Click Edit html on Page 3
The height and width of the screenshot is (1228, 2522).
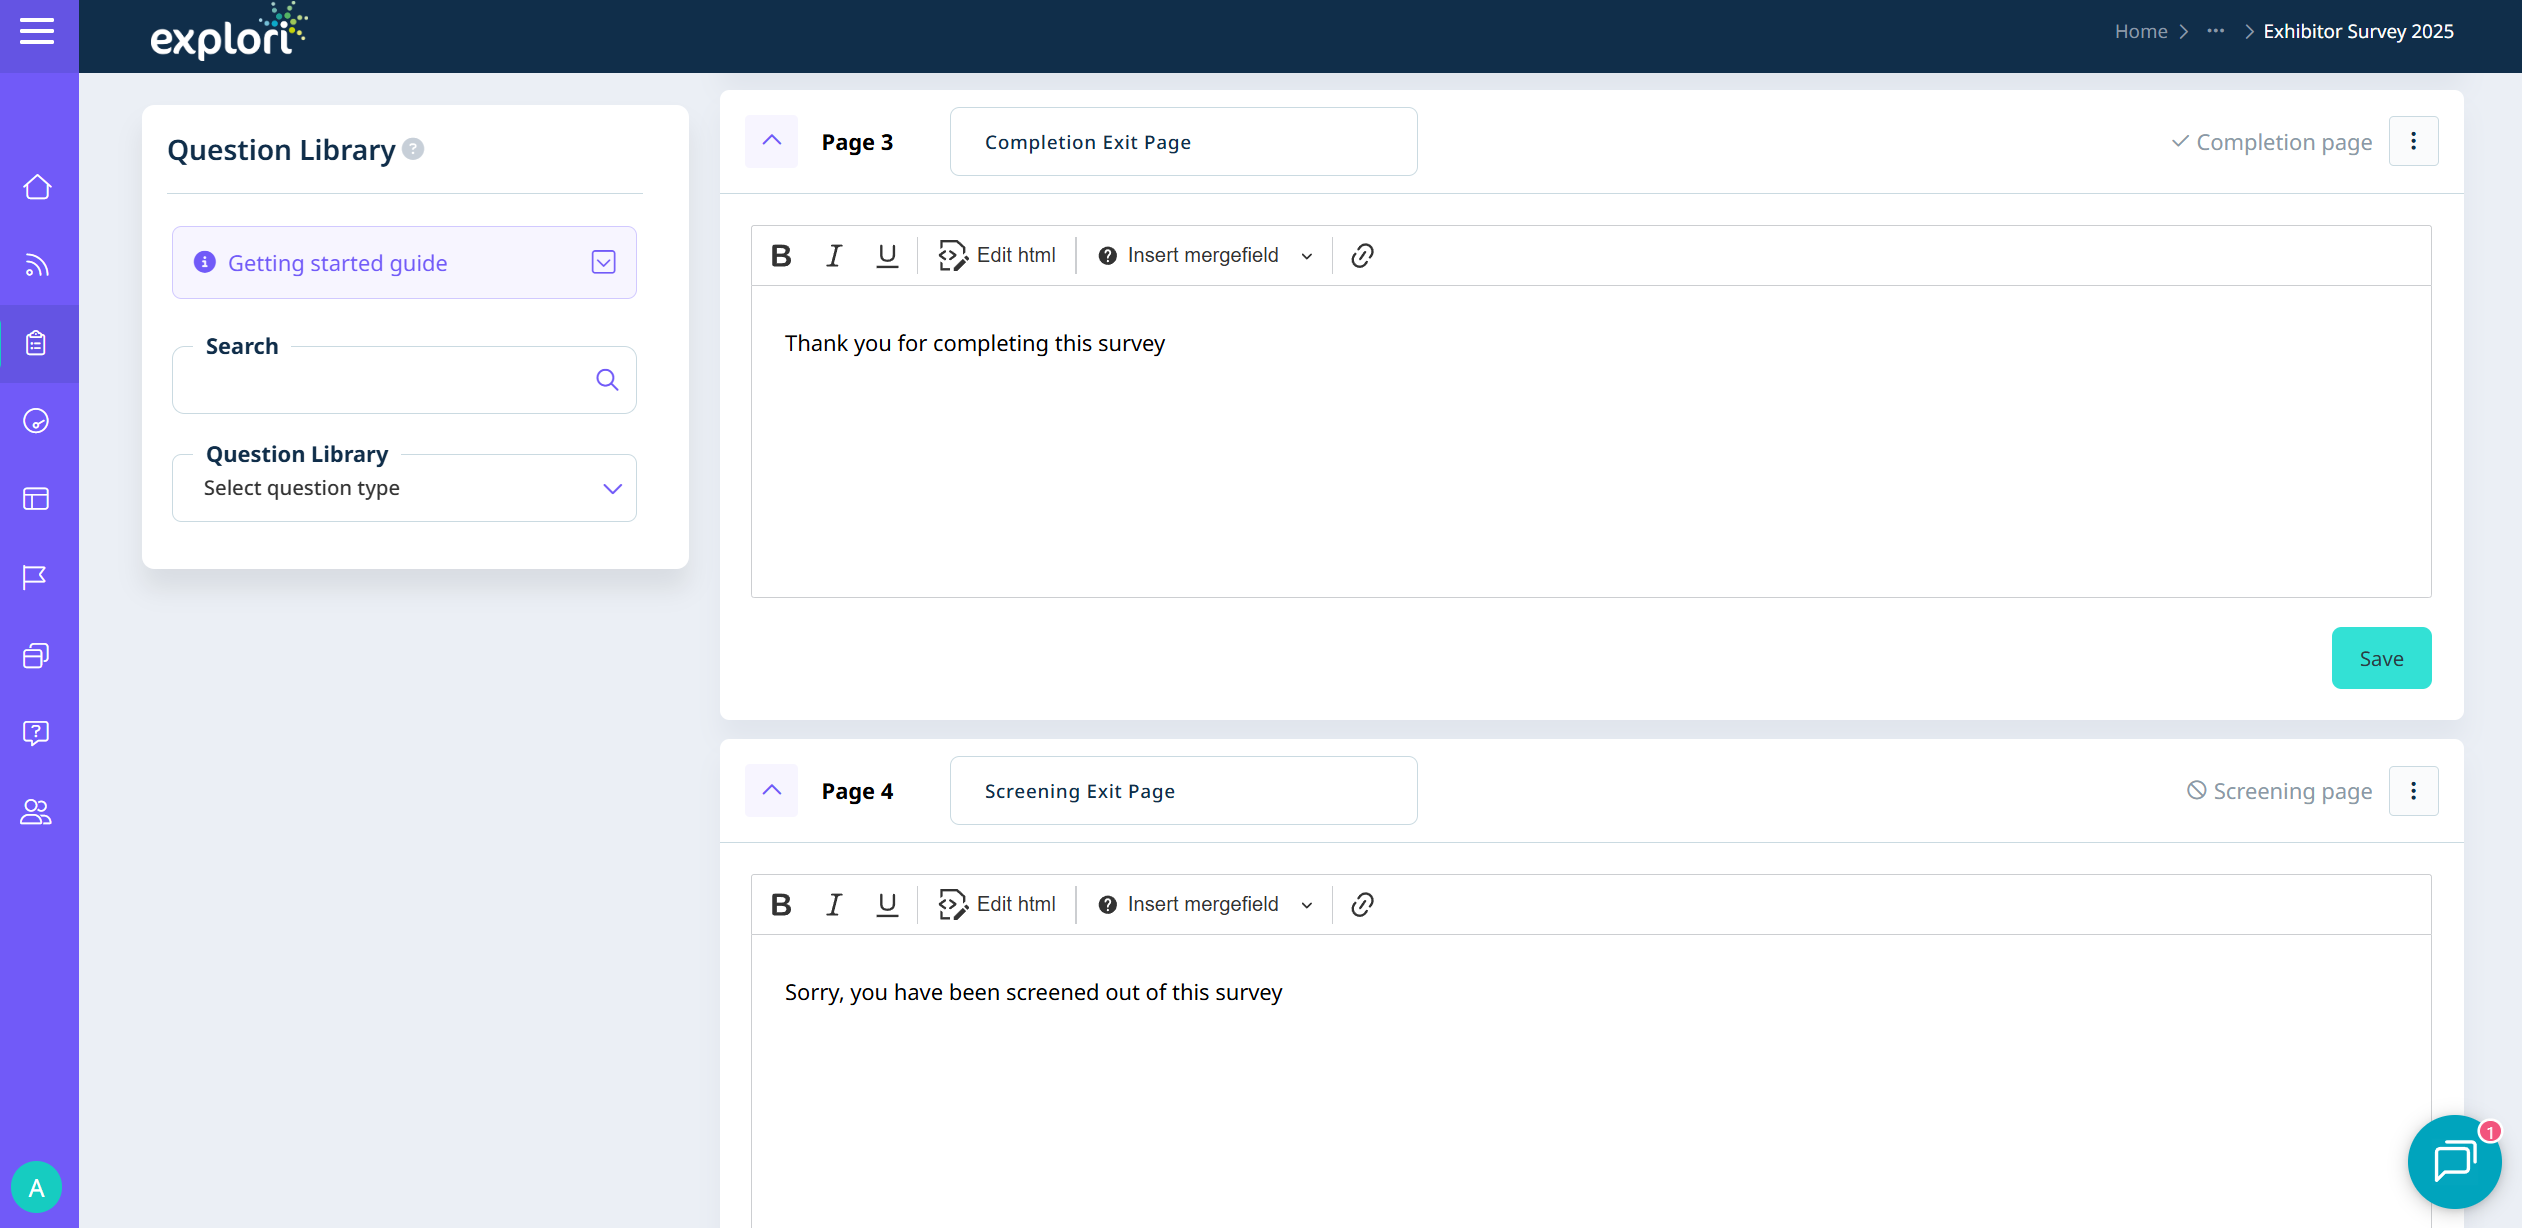click(997, 256)
